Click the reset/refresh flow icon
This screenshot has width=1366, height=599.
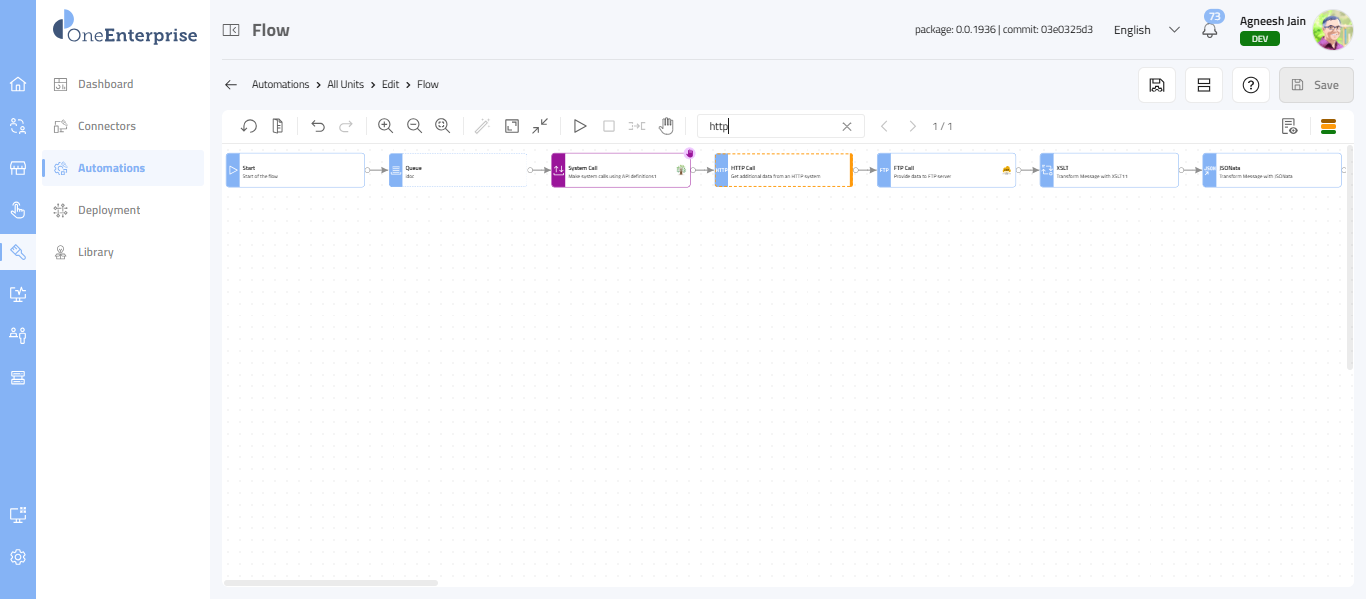click(249, 126)
